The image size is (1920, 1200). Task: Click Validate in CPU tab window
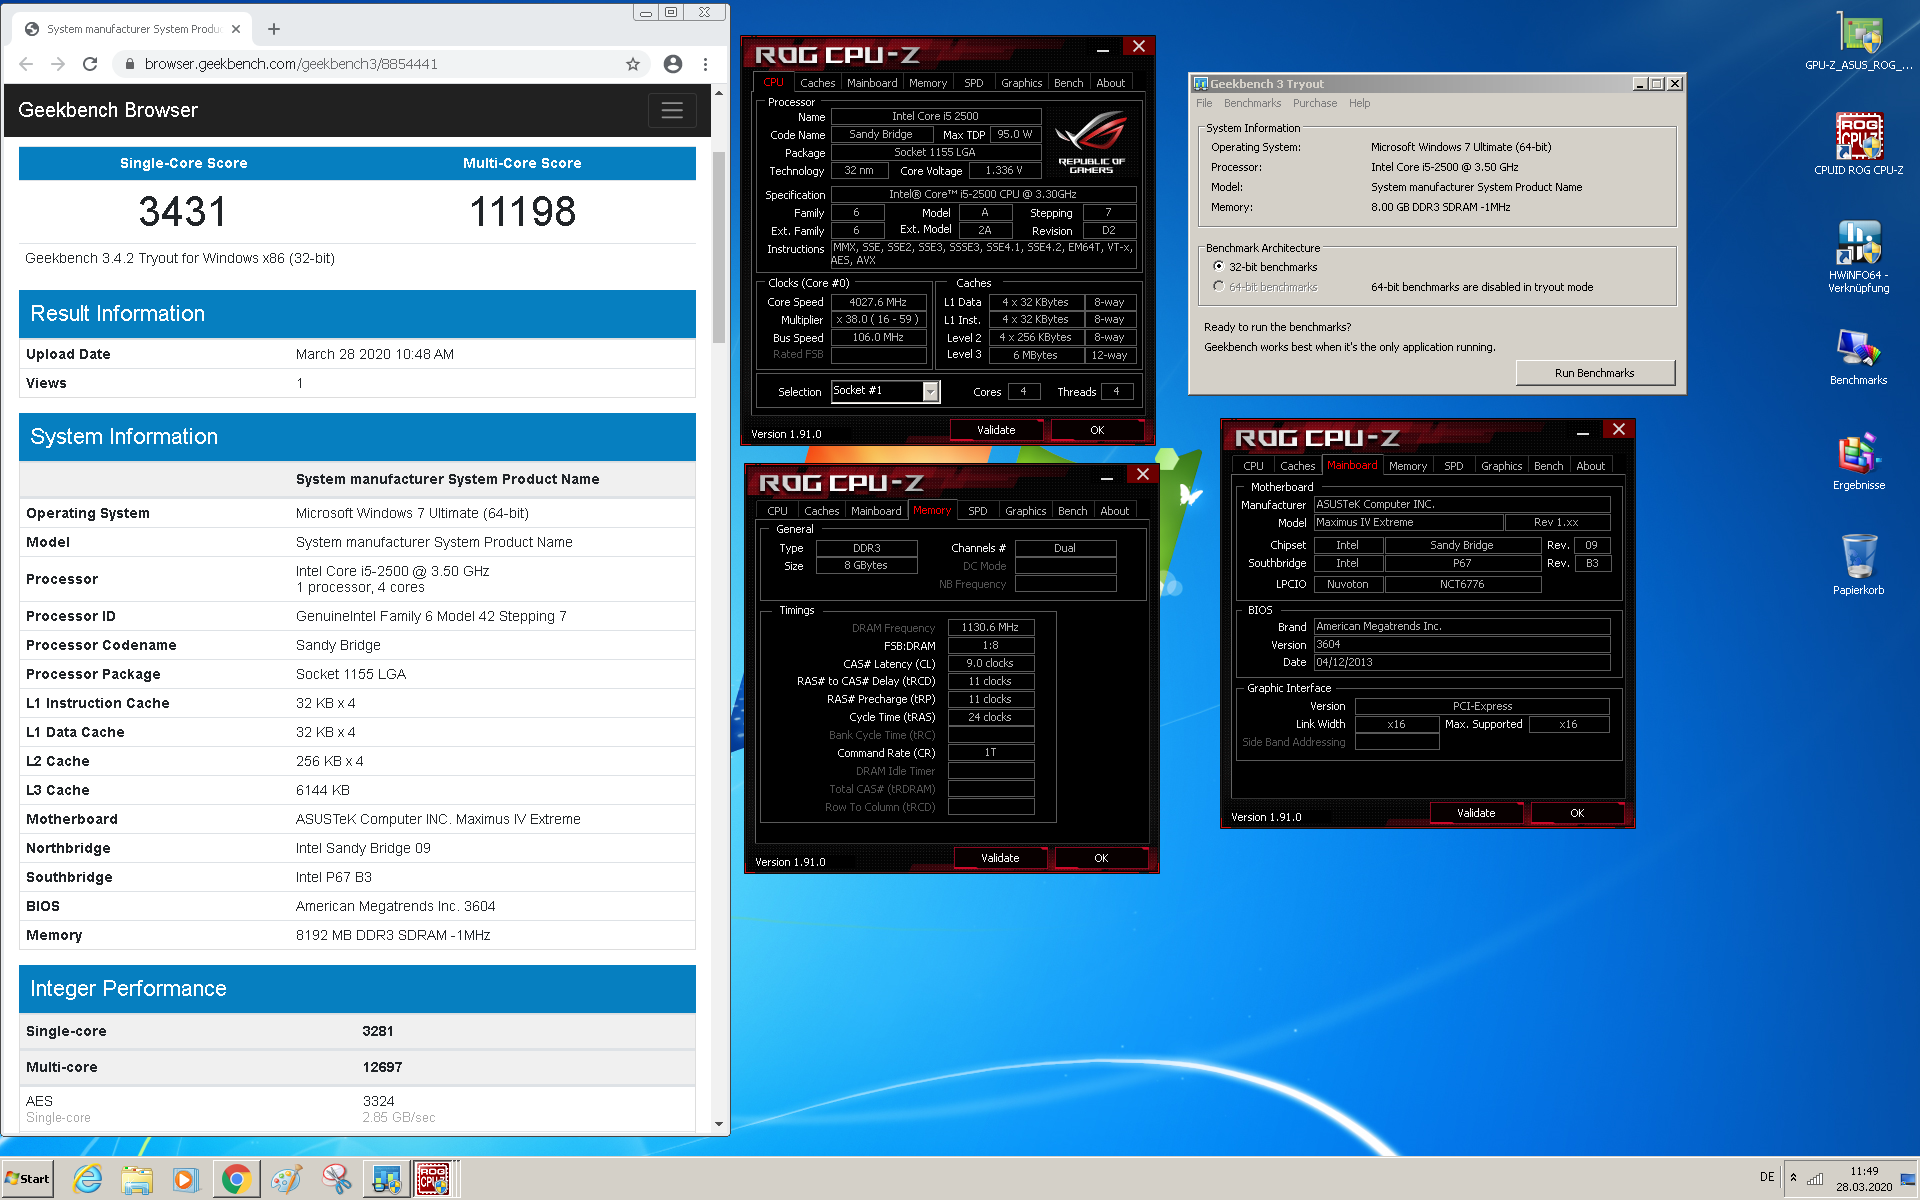996,430
